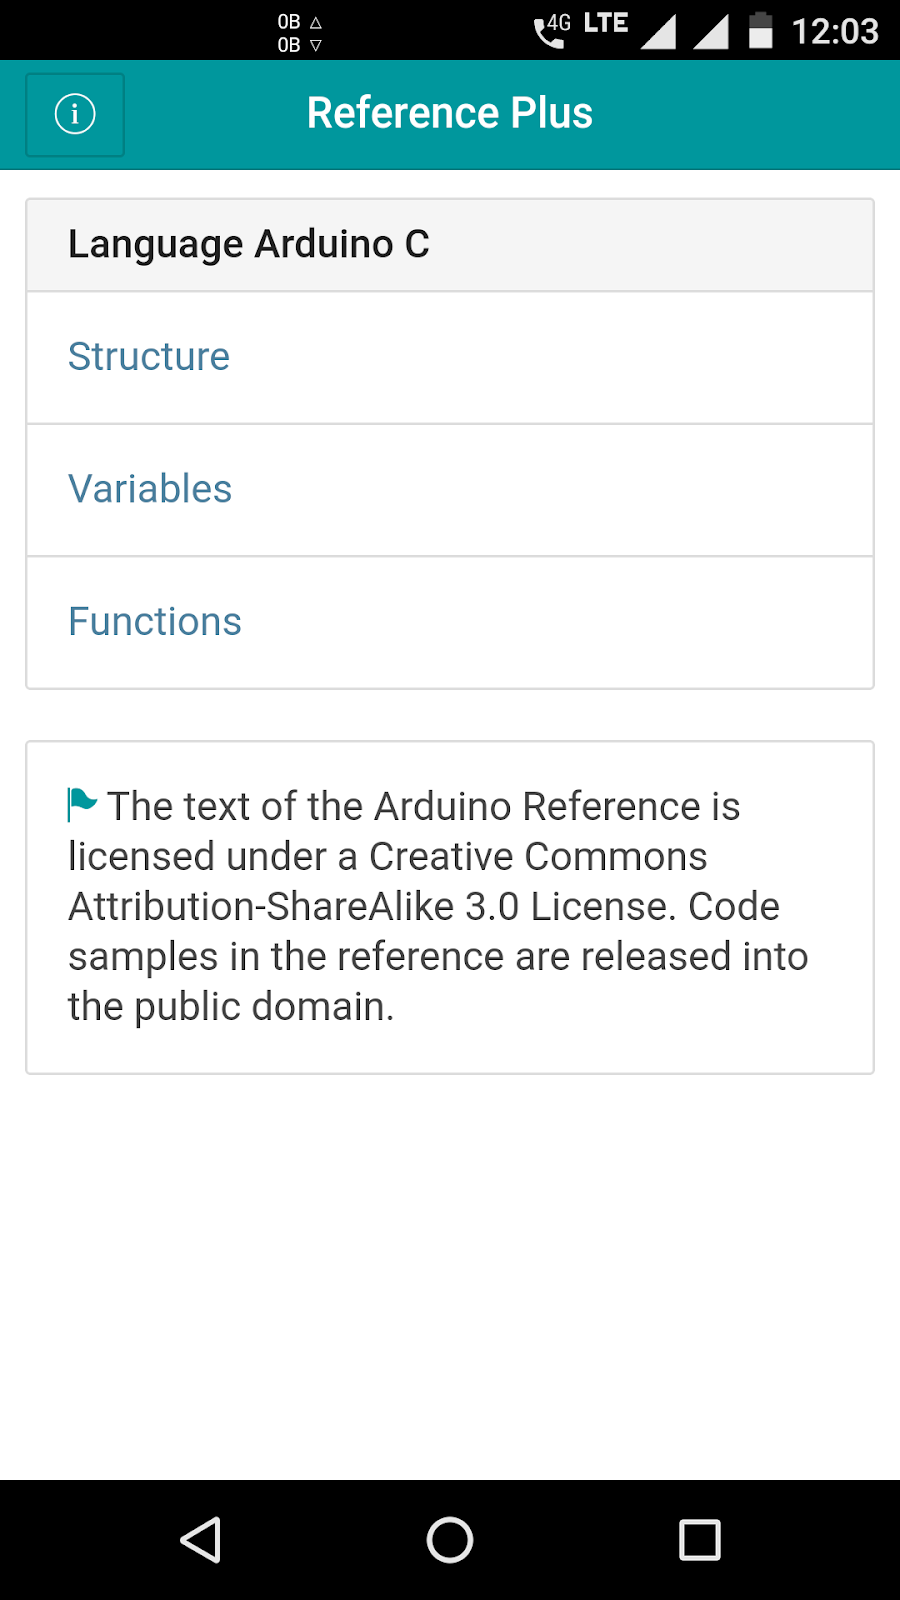The width and height of the screenshot is (900, 1600).
Task: Open the app info button
Action: (75, 114)
